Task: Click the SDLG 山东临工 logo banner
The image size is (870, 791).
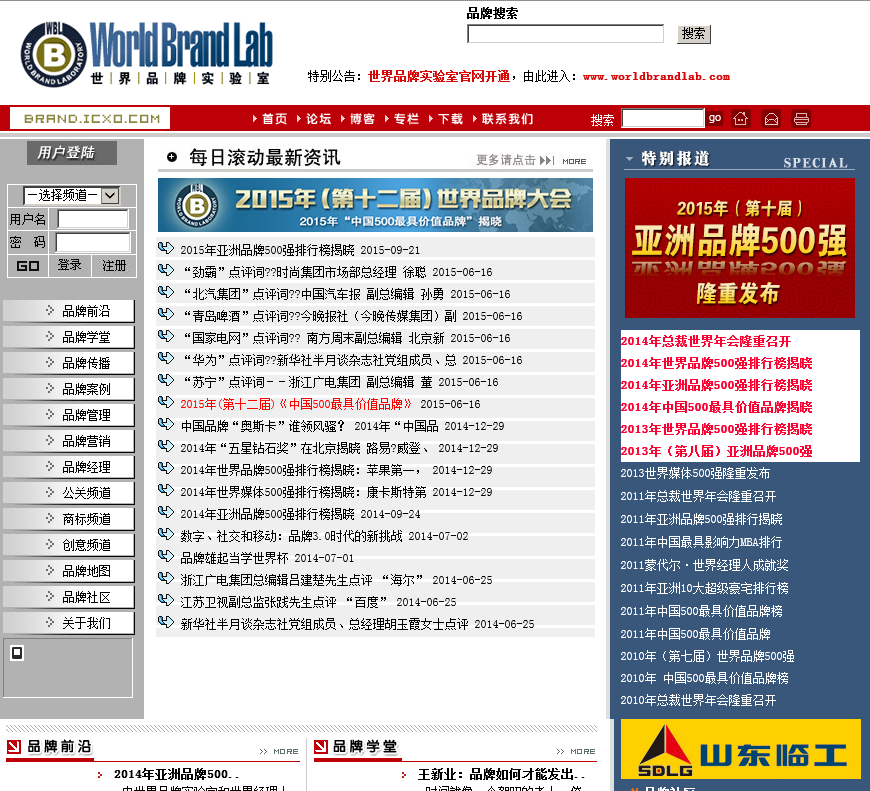Action: 740,749
